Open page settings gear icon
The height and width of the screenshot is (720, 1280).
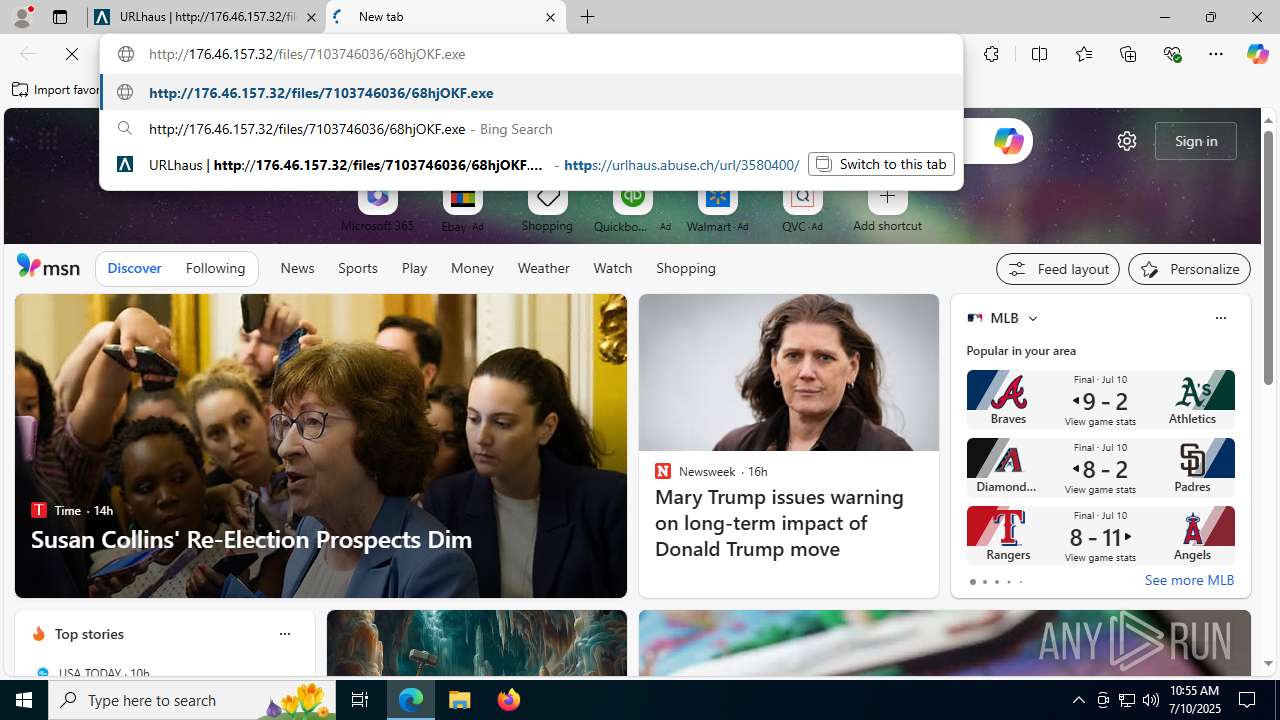(x=1127, y=141)
